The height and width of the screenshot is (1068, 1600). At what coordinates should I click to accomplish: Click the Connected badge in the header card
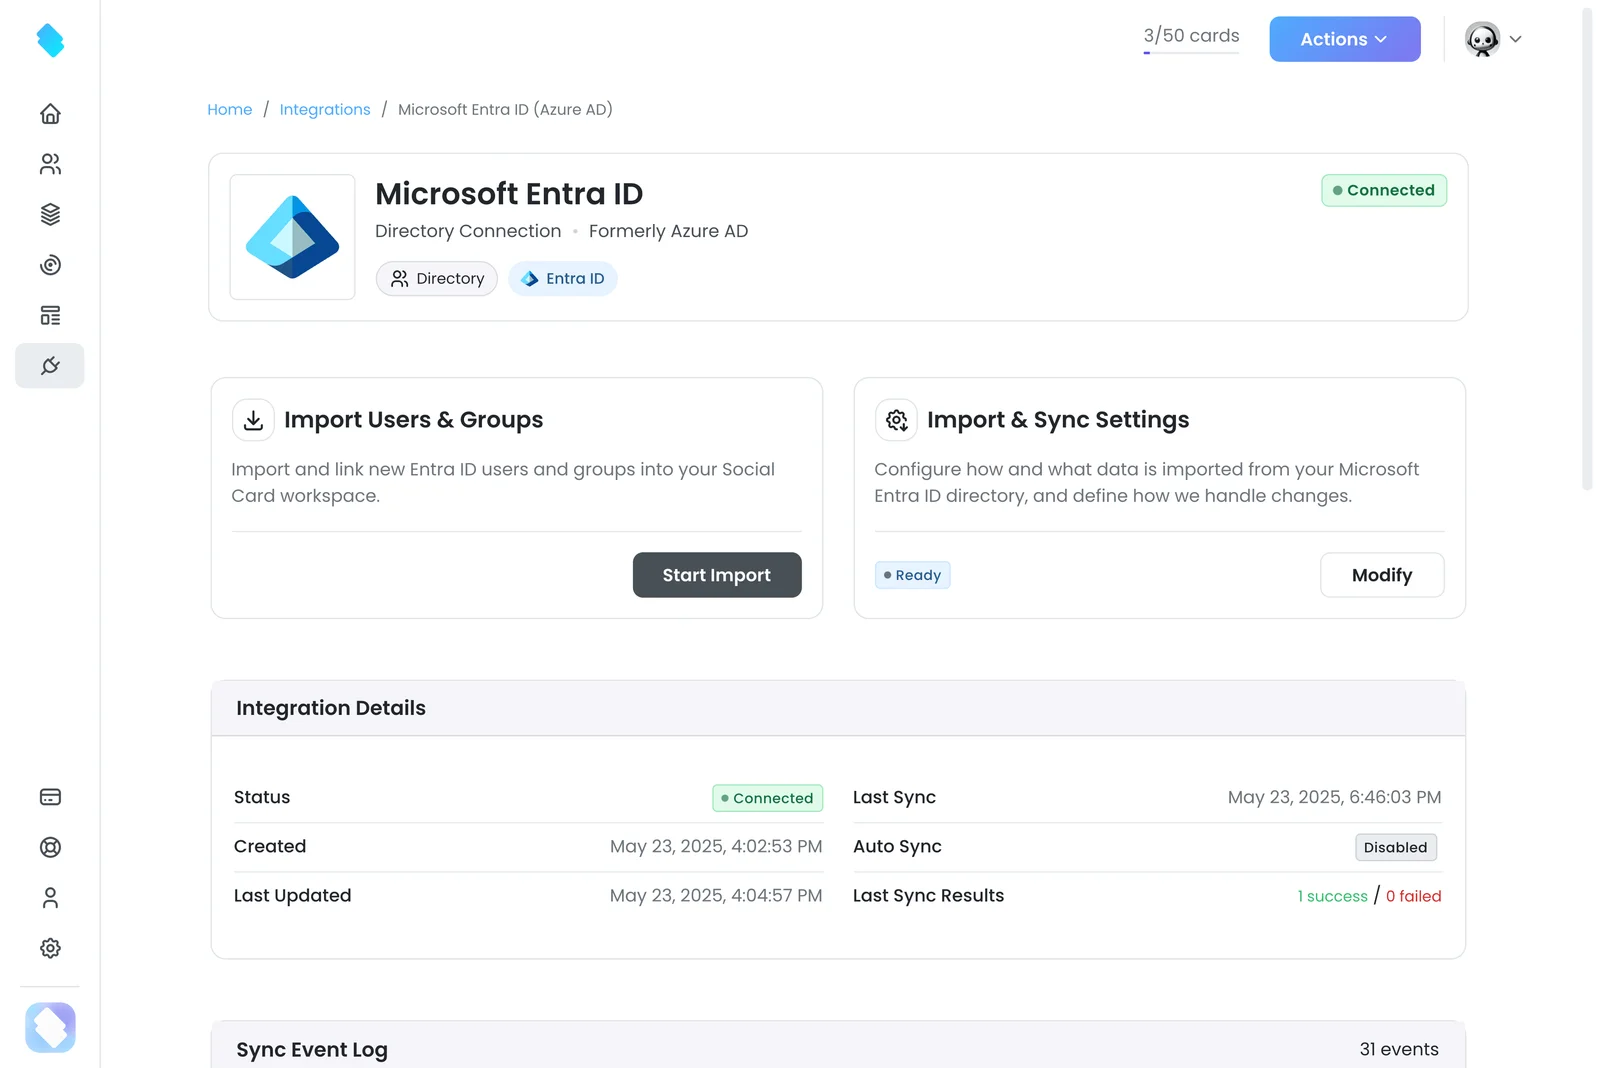pyautogui.click(x=1384, y=190)
